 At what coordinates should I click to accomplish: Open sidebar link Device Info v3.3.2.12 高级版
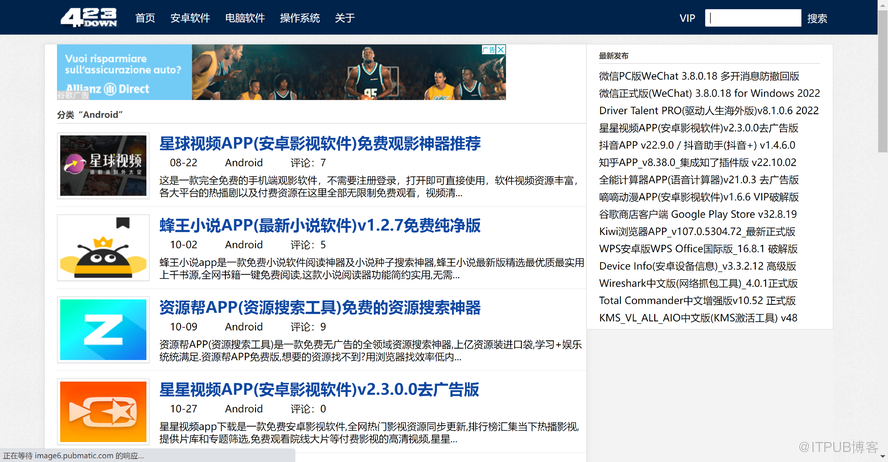coord(698,266)
